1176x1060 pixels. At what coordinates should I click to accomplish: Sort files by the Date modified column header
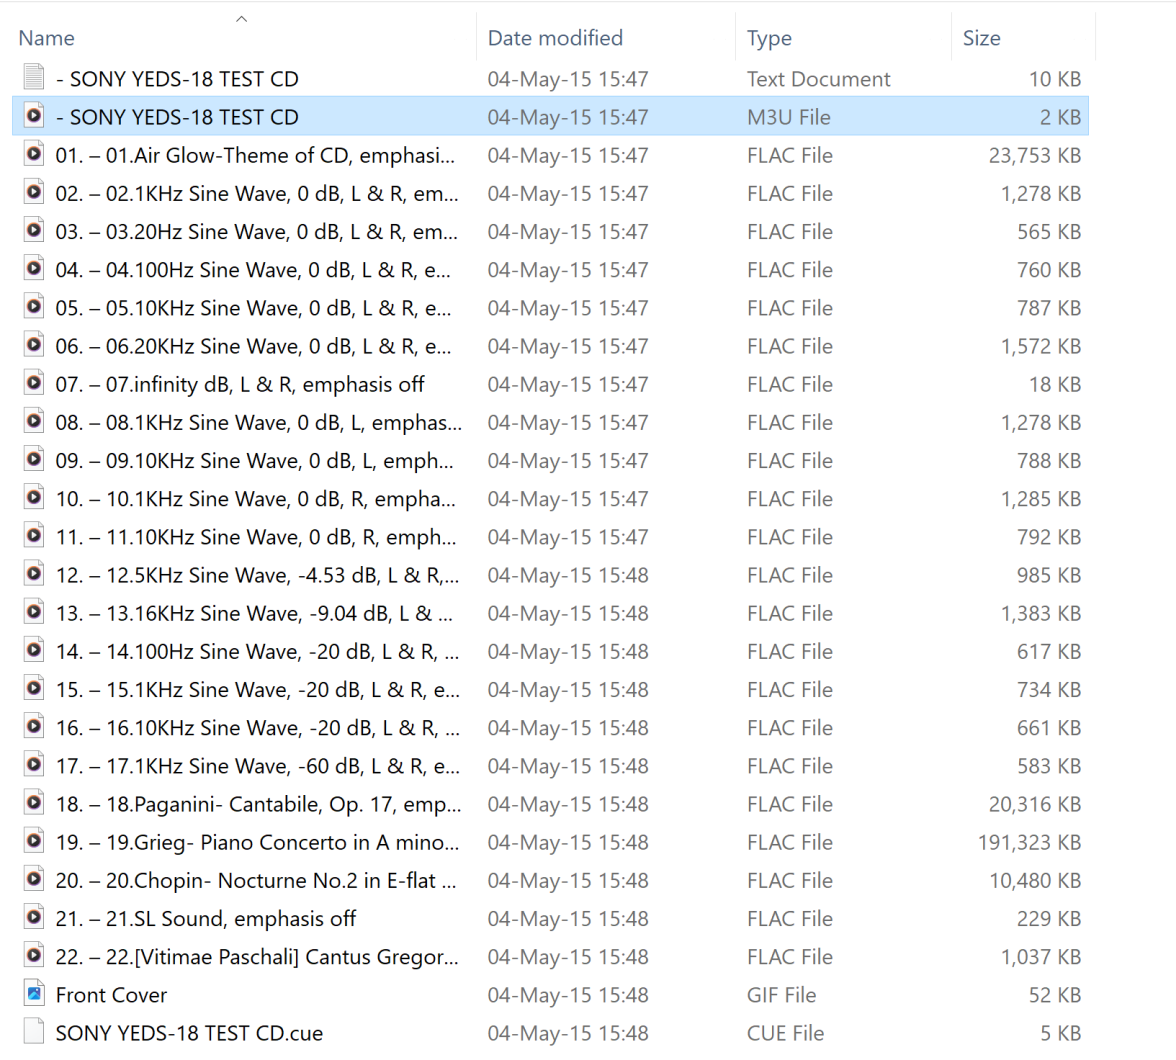click(555, 38)
